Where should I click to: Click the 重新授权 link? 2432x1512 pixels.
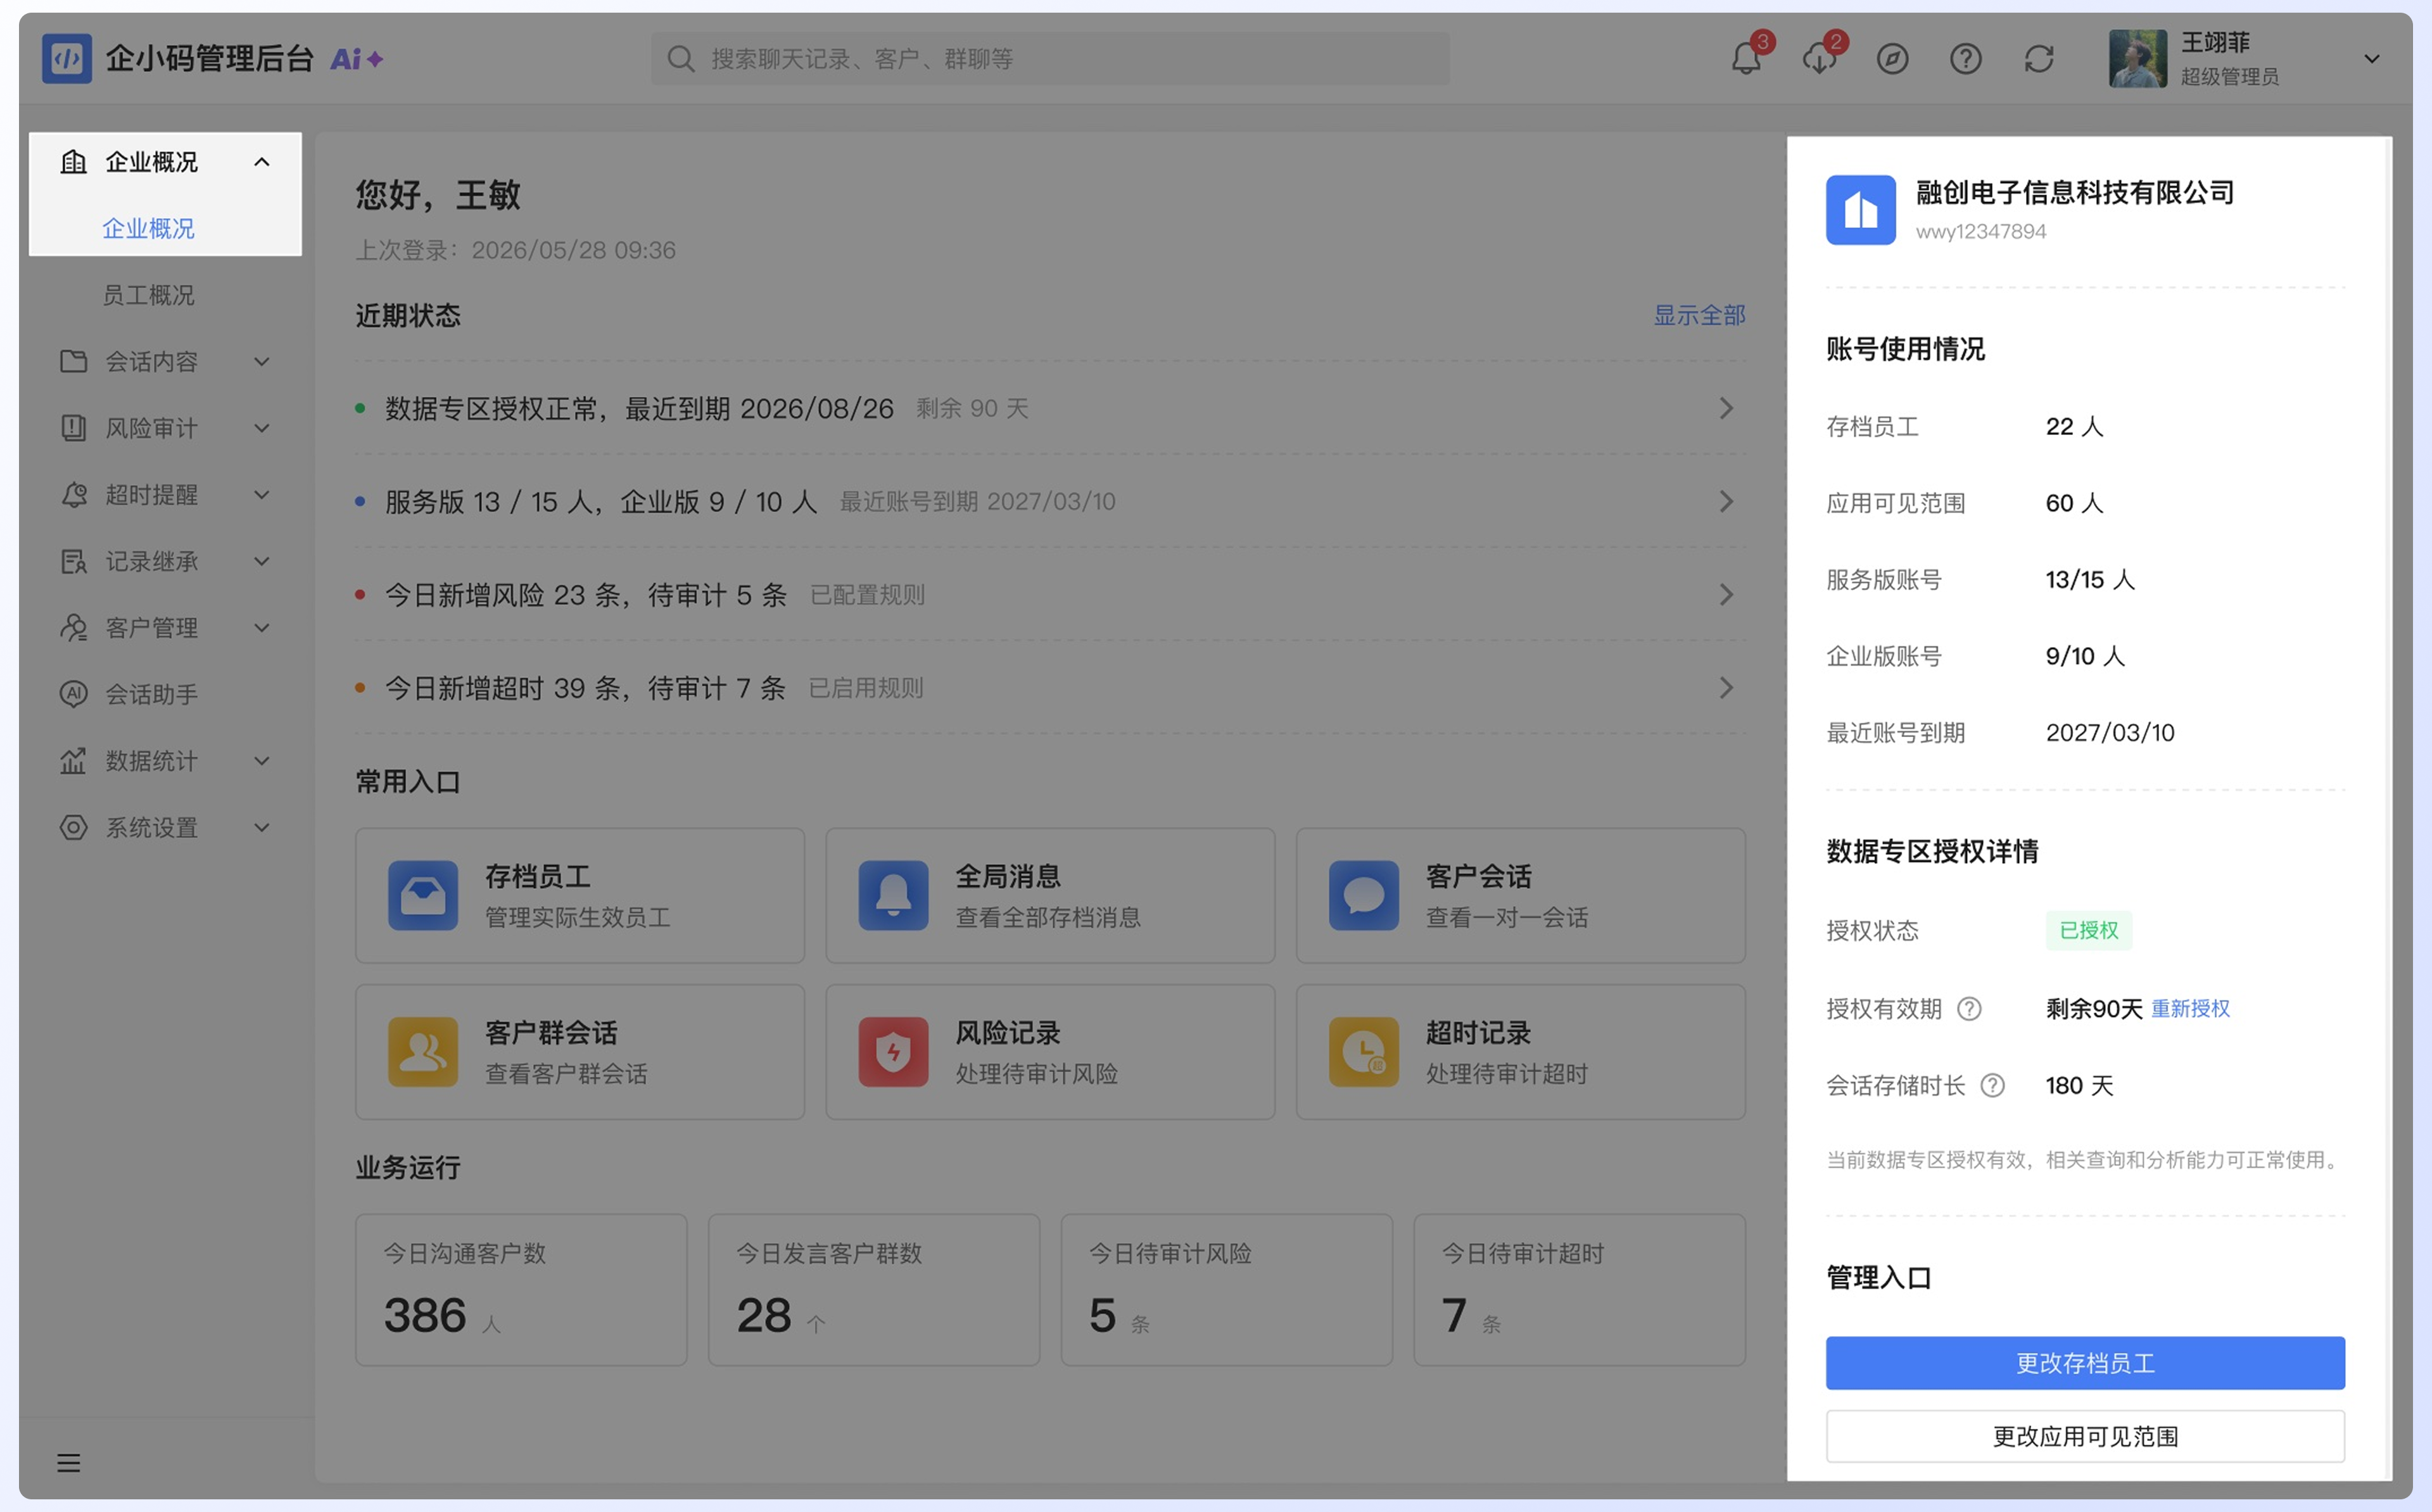2190,1008
